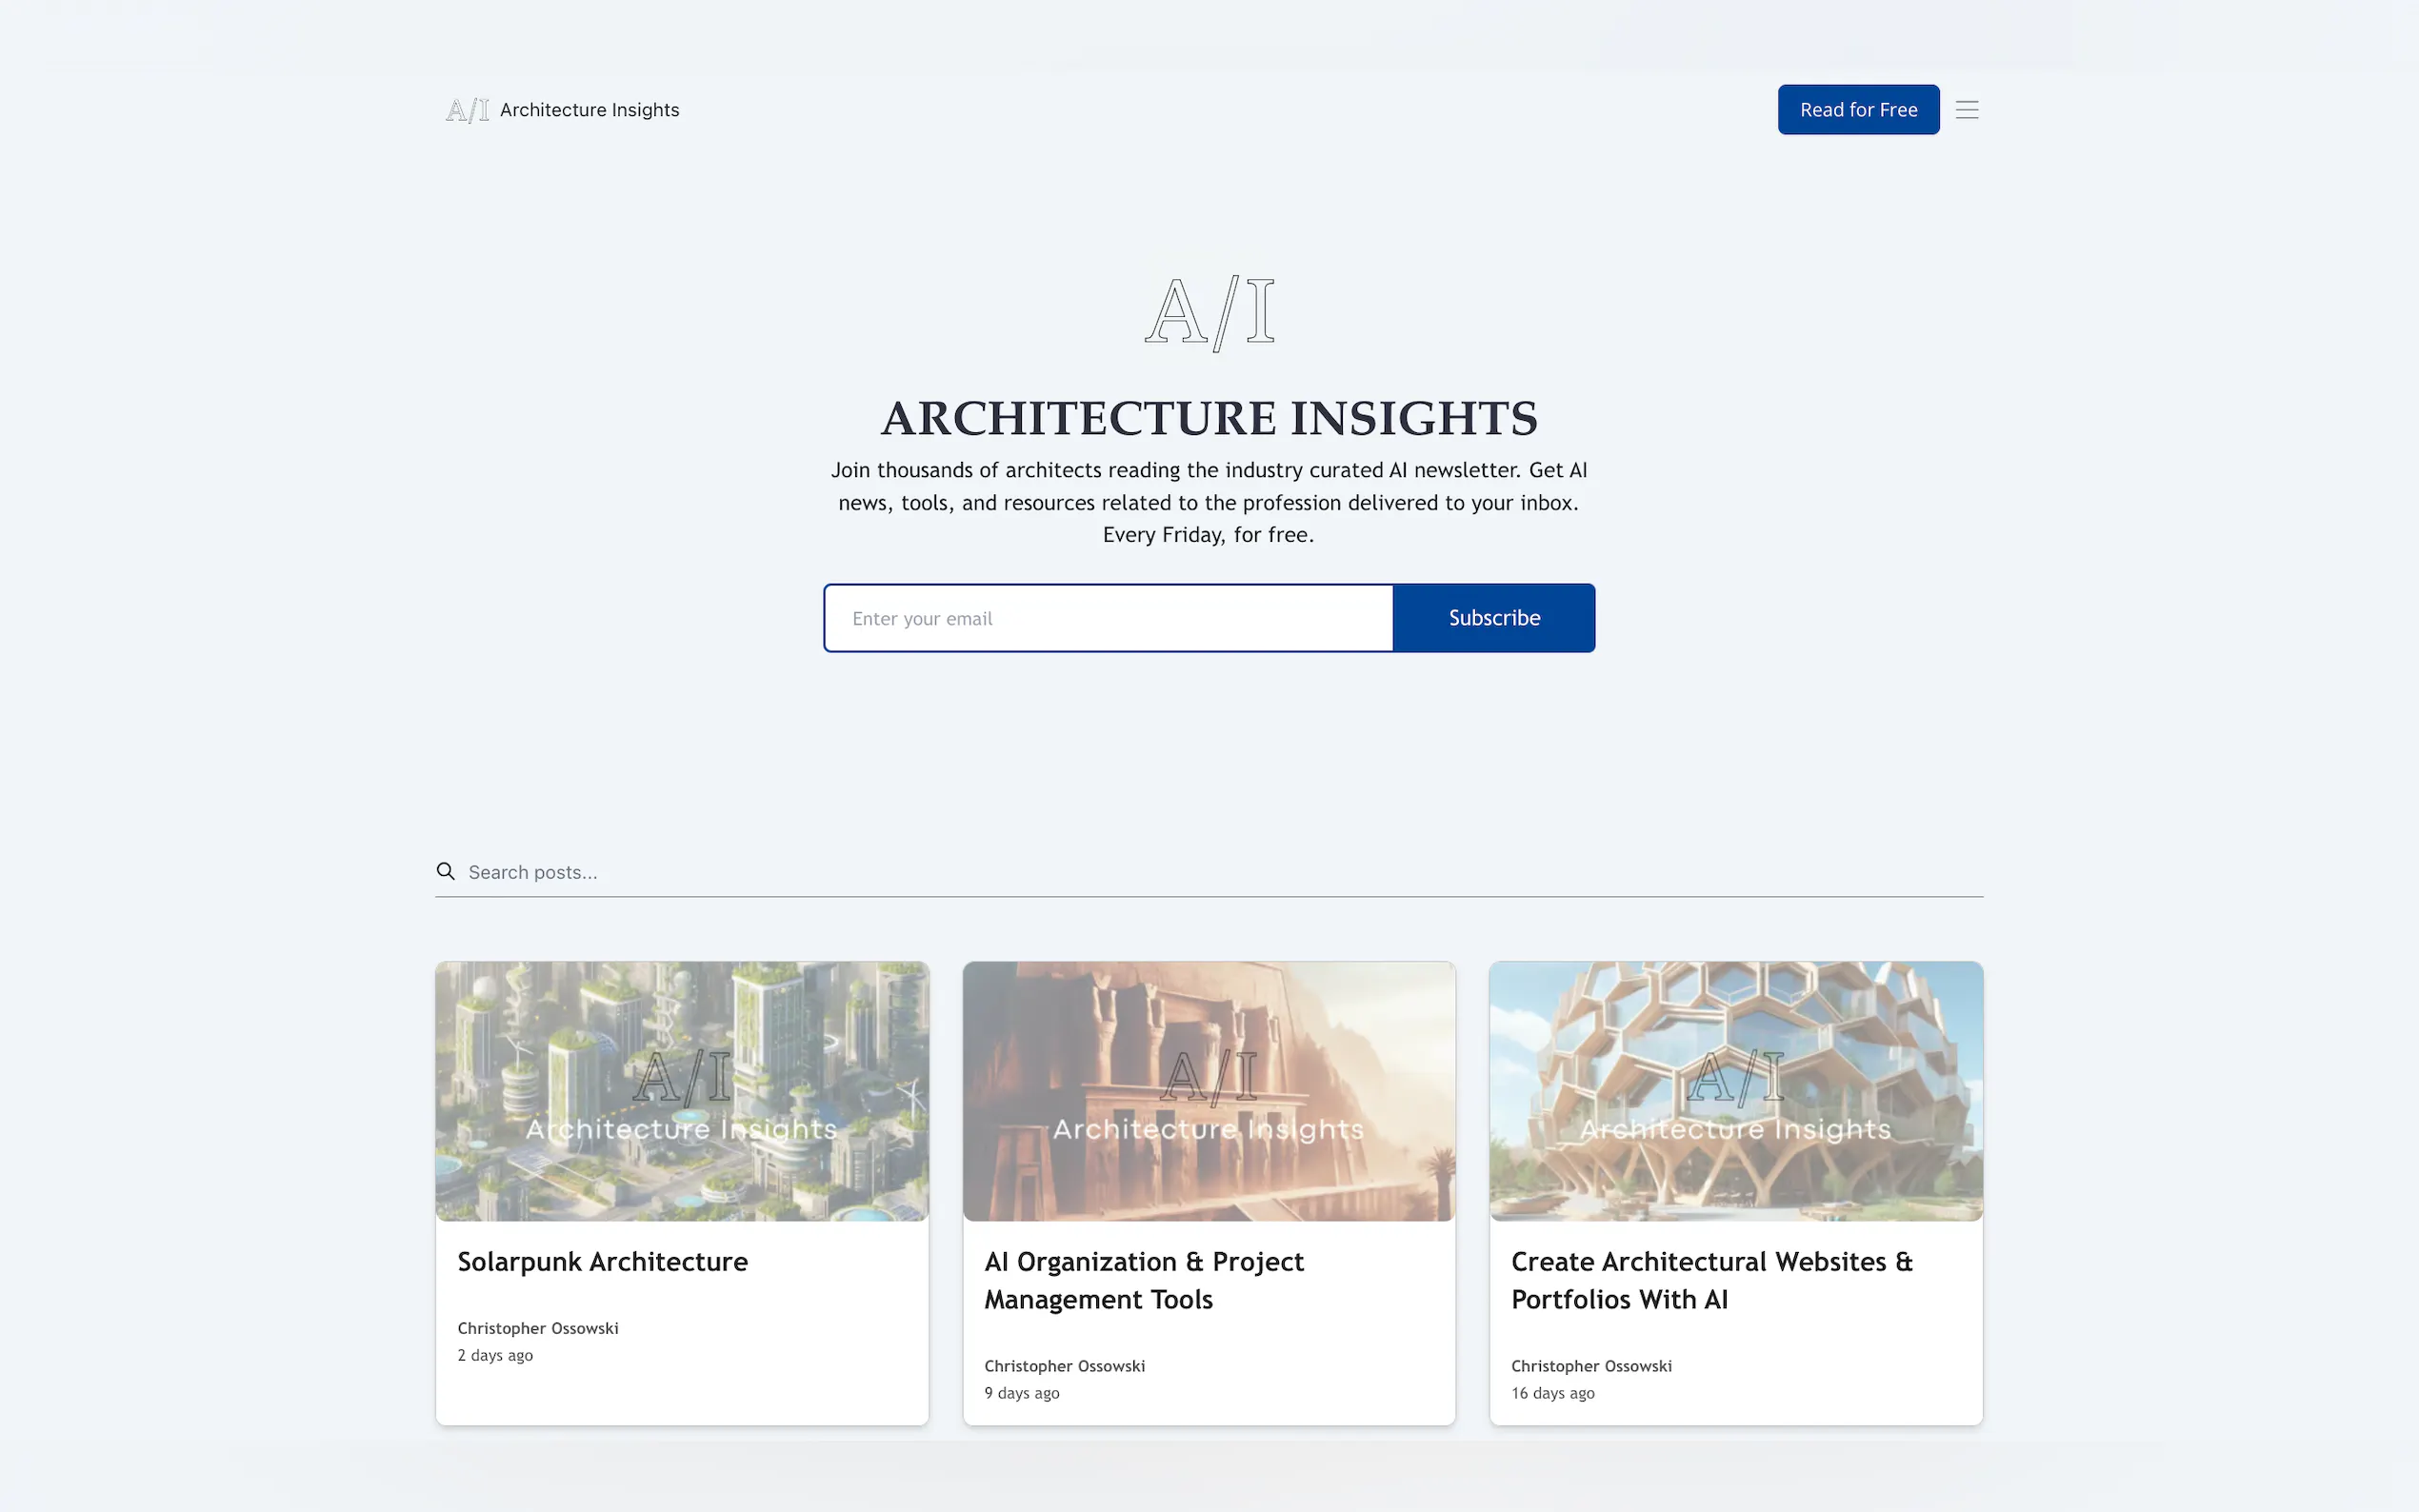The height and width of the screenshot is (1512, 2419).
Task: Click the 9 days ago timestamp
Action: [1021, 1393]
